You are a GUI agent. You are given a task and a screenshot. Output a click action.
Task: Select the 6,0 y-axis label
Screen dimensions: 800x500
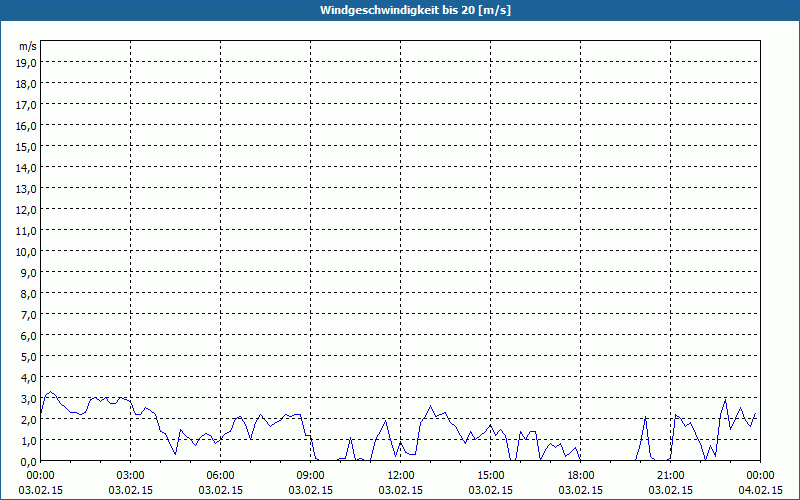click(x=29, y=336)
